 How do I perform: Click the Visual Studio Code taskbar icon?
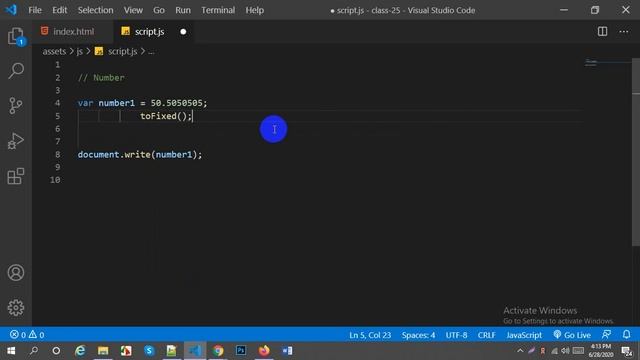tap(195, 351)
